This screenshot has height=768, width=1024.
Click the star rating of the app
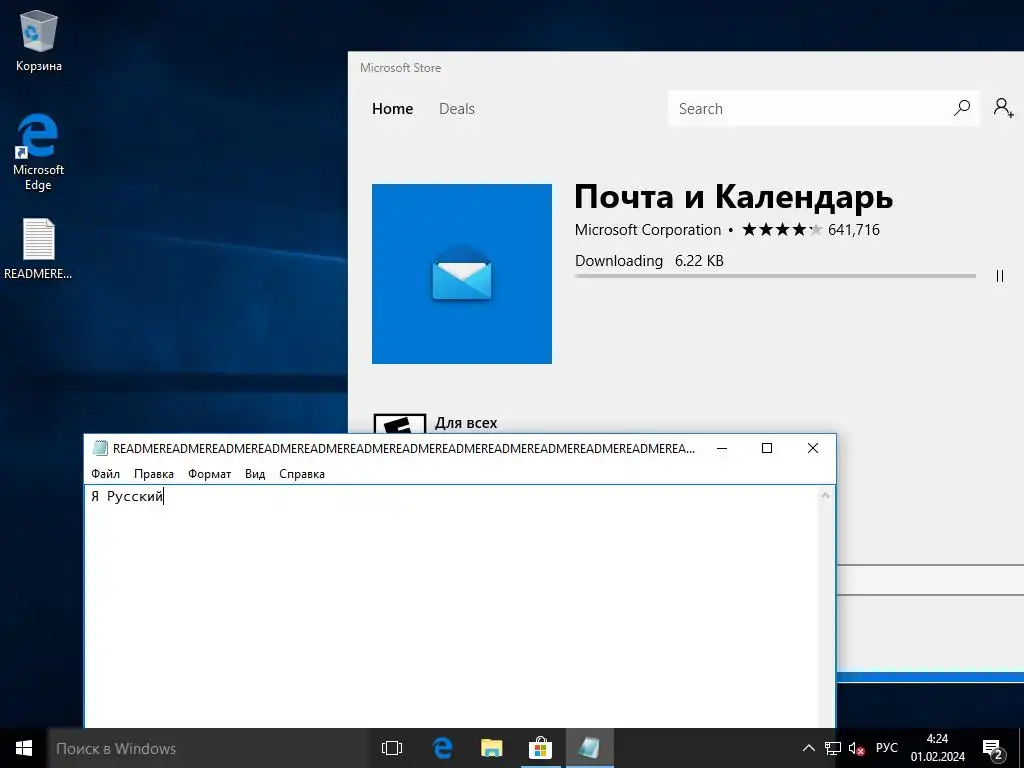782,229
